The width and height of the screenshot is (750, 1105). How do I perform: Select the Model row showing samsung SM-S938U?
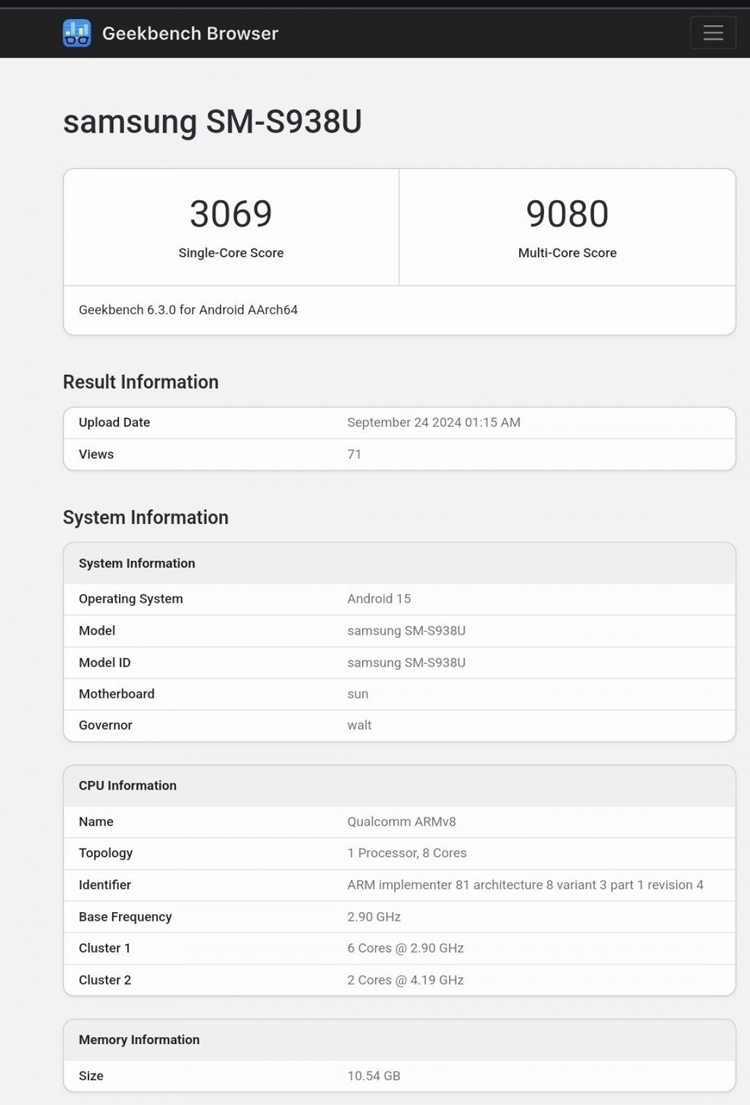tap(400, 630)
